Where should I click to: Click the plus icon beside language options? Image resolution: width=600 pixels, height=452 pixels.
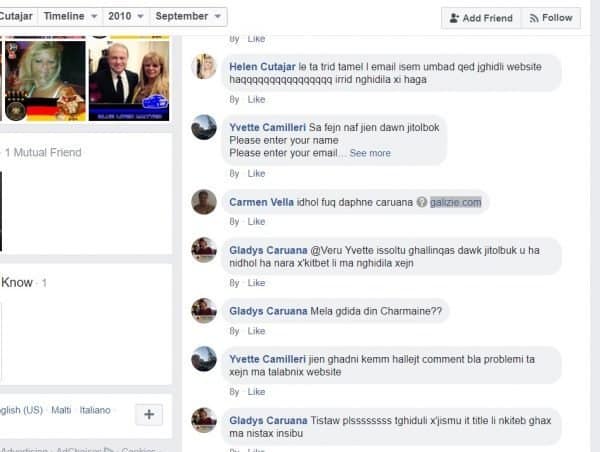tap(147, 414)
